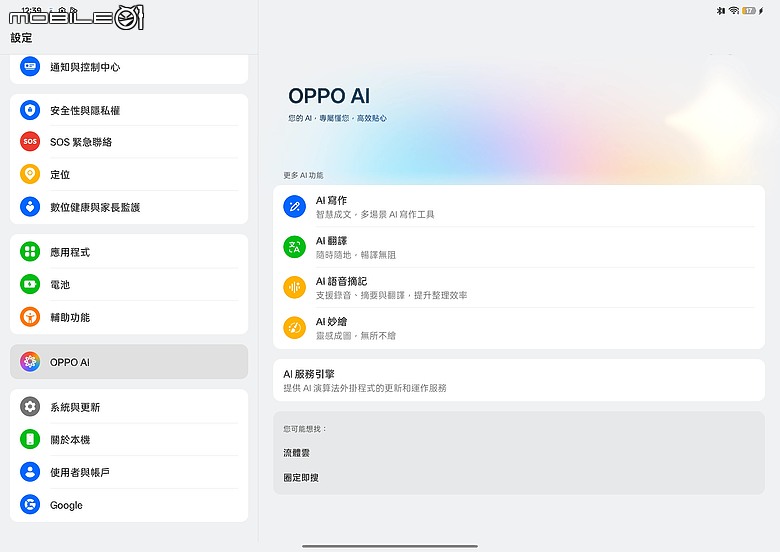Viewport: 780px width, 552px height.
Task: Open 使用者與帳戶 settings
Action: (129, 472)
